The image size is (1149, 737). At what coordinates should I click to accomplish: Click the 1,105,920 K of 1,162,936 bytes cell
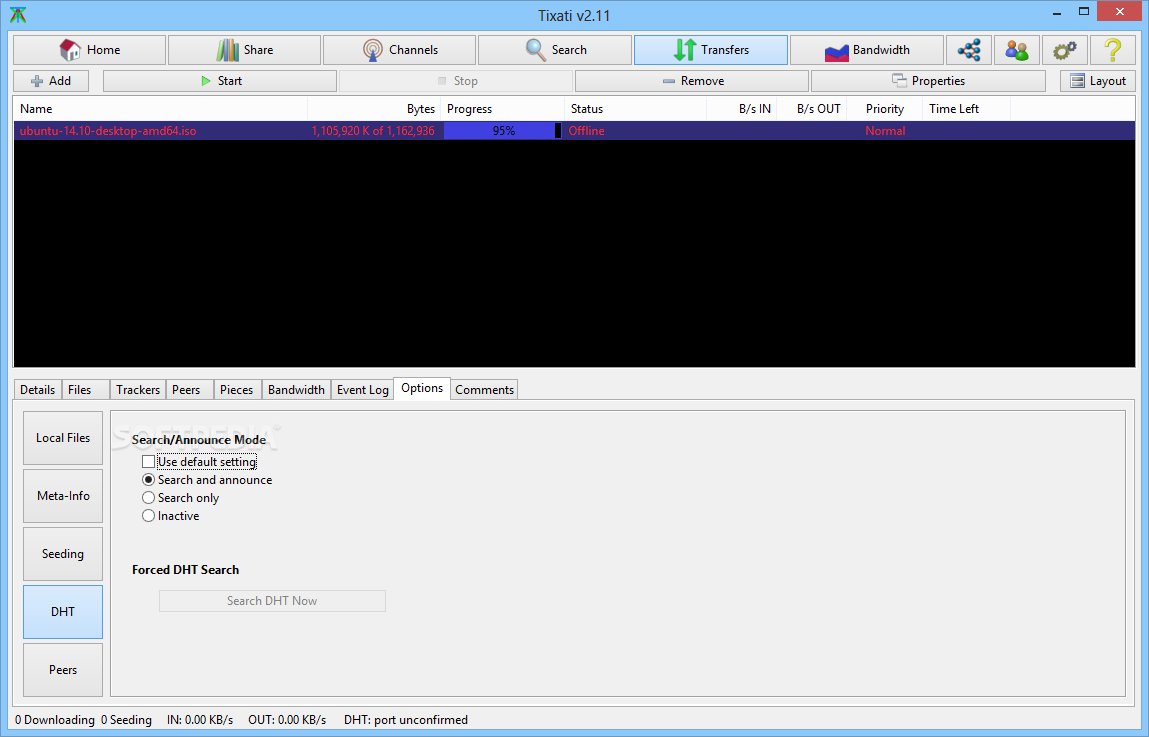tap(373, 130)
